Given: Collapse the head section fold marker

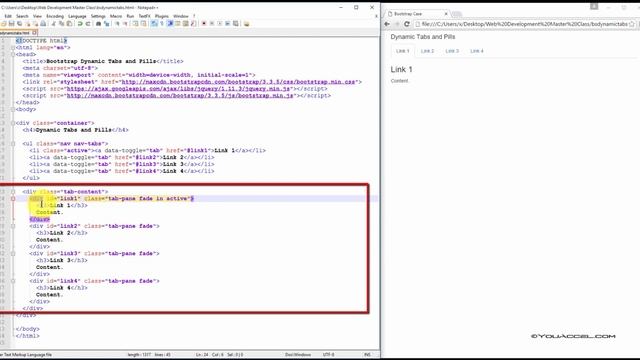Looking at the screenshot, I should coord(13,54).
